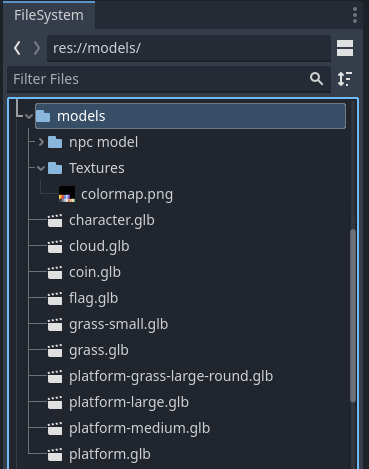Expand the npc model folder
The width and height of the screenshot is (369, 469).
[x=41, y=142]
